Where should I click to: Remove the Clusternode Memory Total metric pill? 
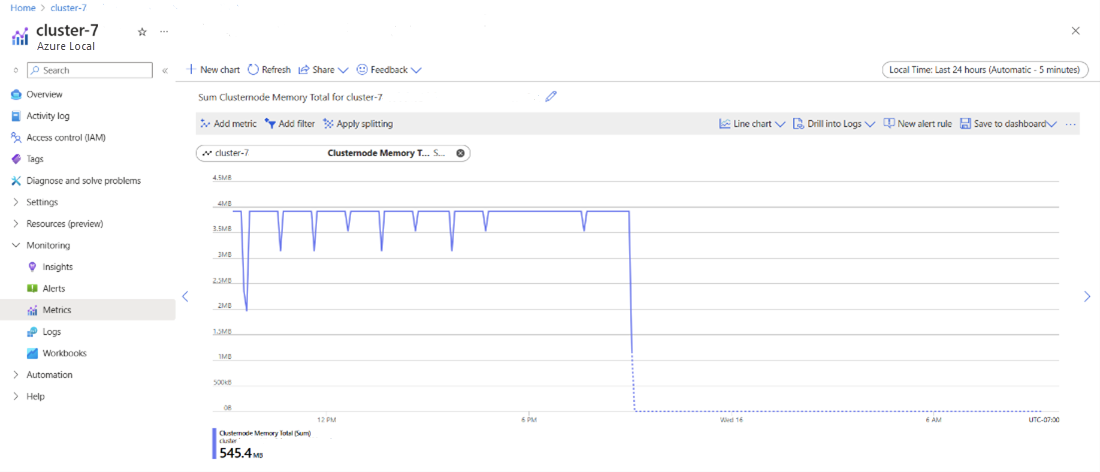[x=460, y=153]
